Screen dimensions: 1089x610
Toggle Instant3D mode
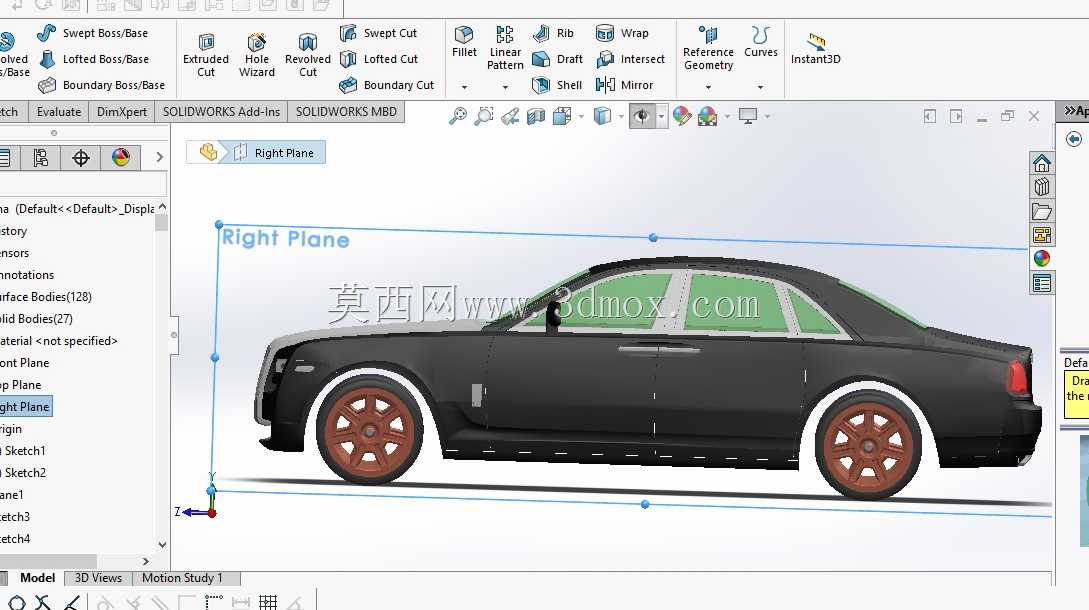click(x=815, y=49)
